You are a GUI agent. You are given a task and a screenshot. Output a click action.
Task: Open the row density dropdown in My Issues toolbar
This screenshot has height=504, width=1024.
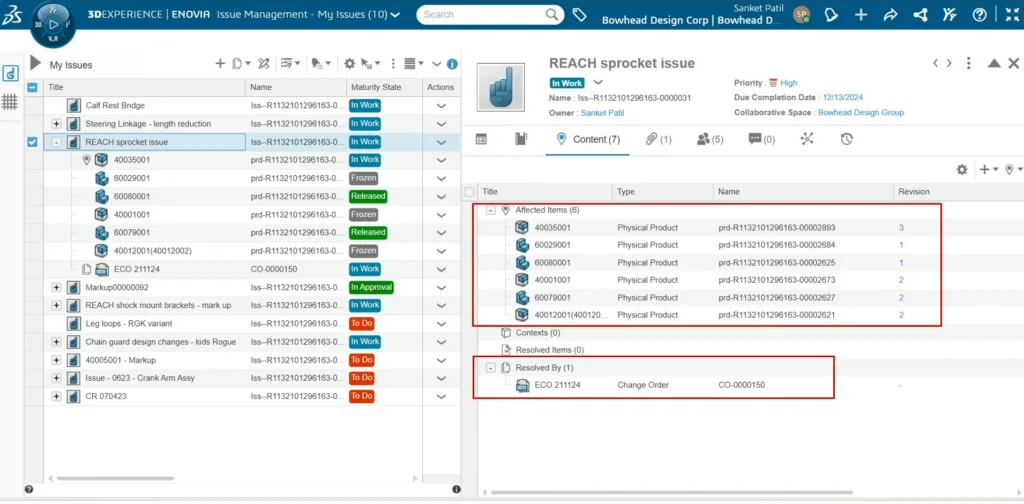tap(413, 63)
